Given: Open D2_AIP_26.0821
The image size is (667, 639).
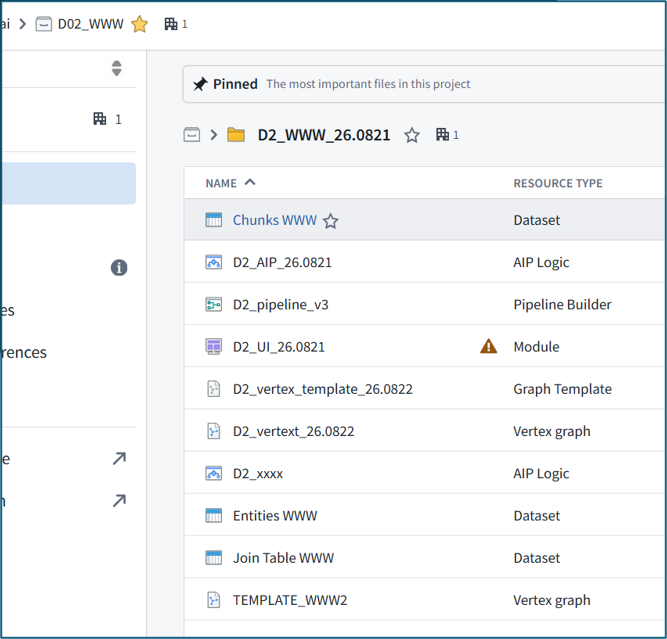Looking at the screenshot, I should [282, 262].
